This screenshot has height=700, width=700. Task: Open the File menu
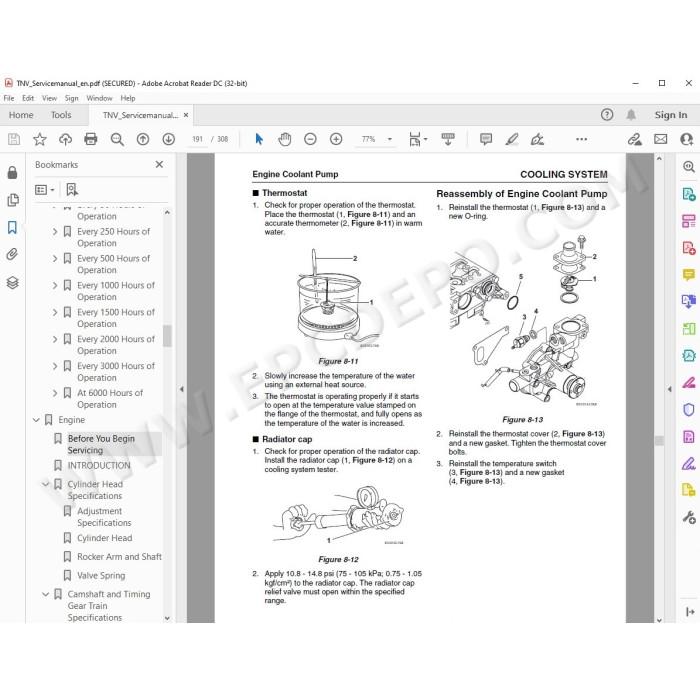click(x=9, y=98)
